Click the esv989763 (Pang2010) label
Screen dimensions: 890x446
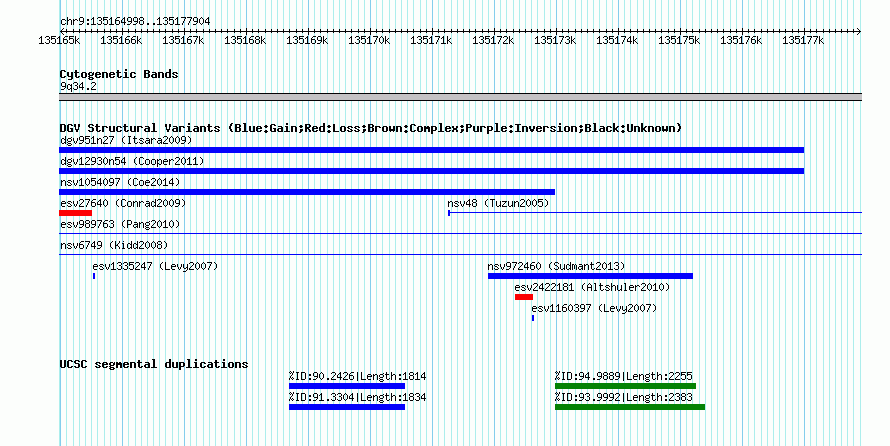pos(120,224)
